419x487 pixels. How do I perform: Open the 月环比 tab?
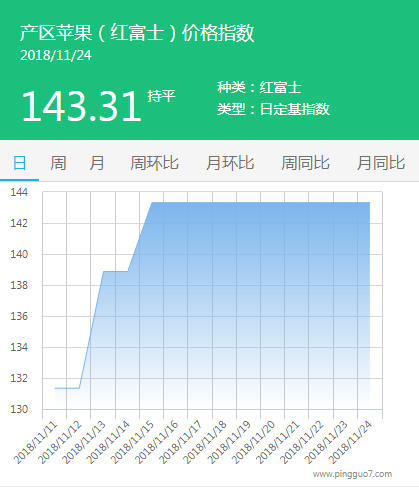pyautogui.click(x=230, y=163)
